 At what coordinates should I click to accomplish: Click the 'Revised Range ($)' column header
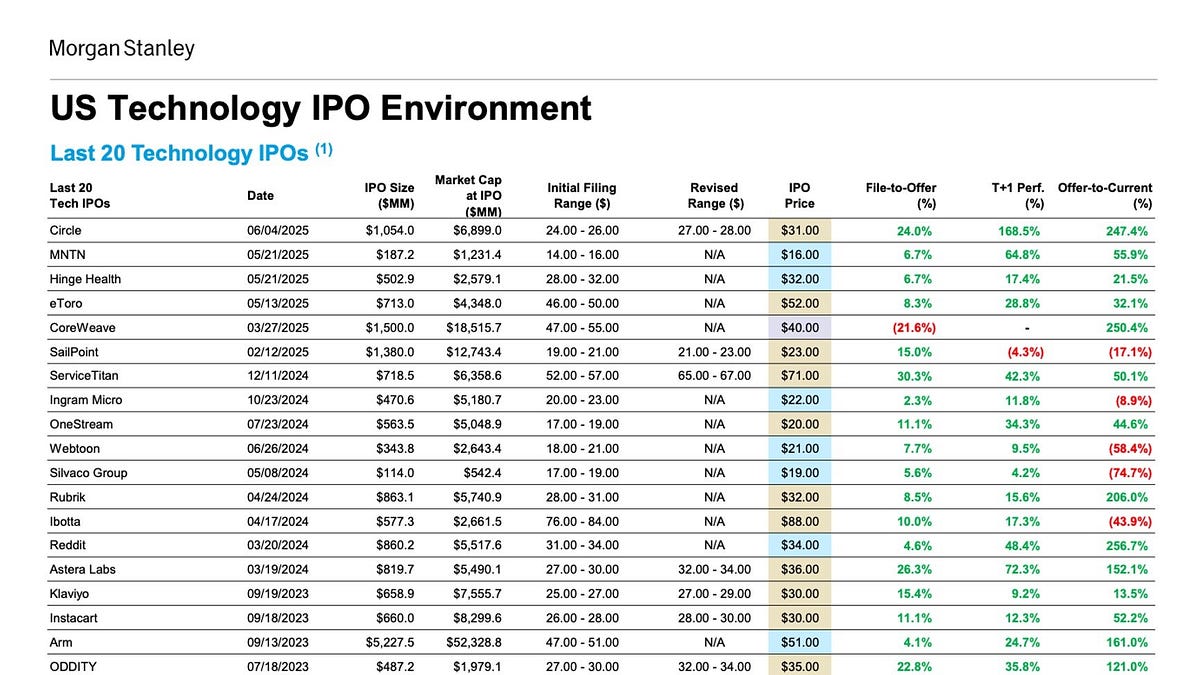pos(715,195)
